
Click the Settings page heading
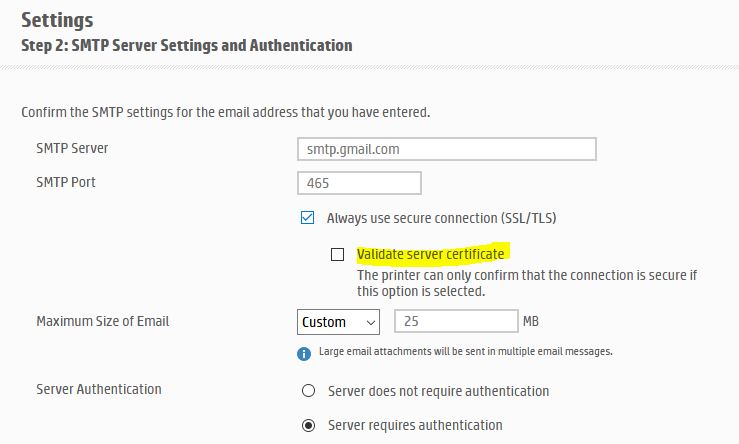click(57, 19)
